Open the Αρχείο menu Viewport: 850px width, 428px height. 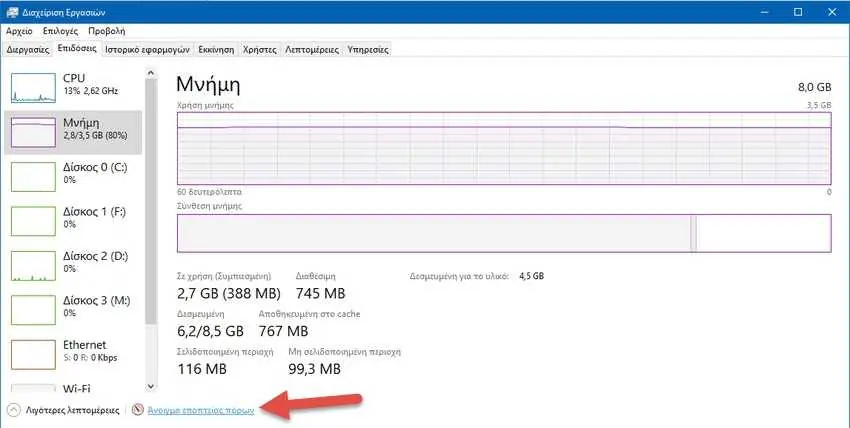click(20, 31)
